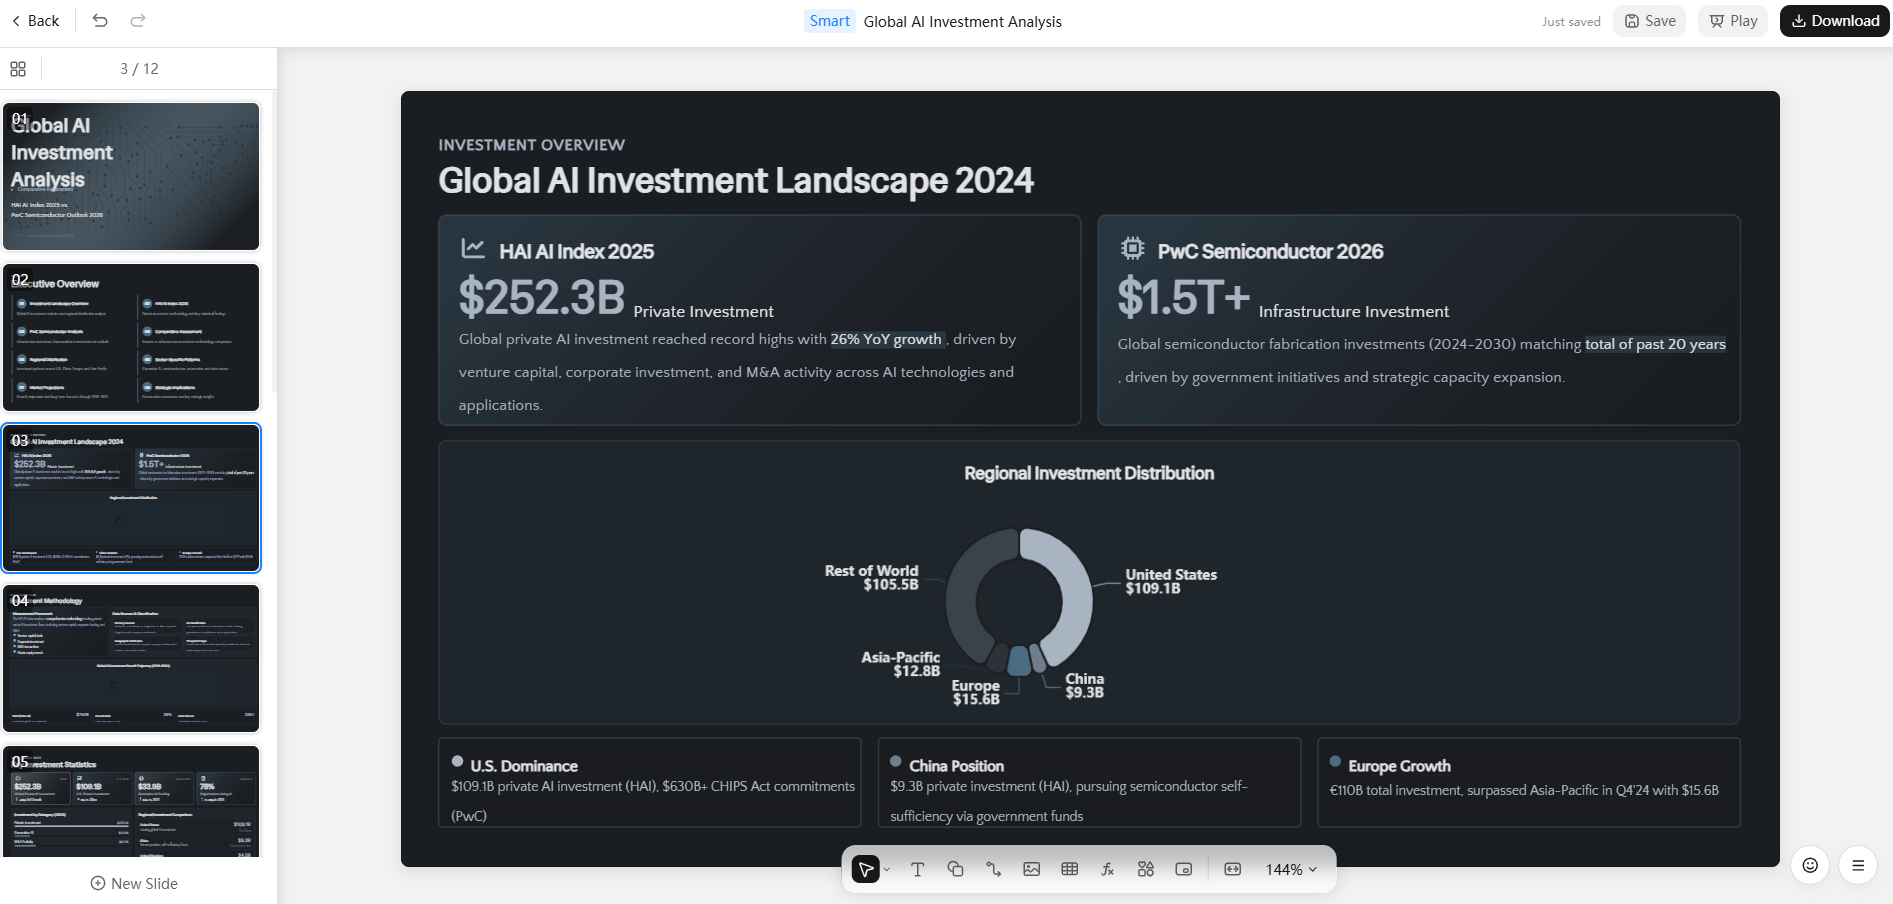1893x904 pixels.
Task: Toggle the slide grid view icon
Action: [18, 69]
